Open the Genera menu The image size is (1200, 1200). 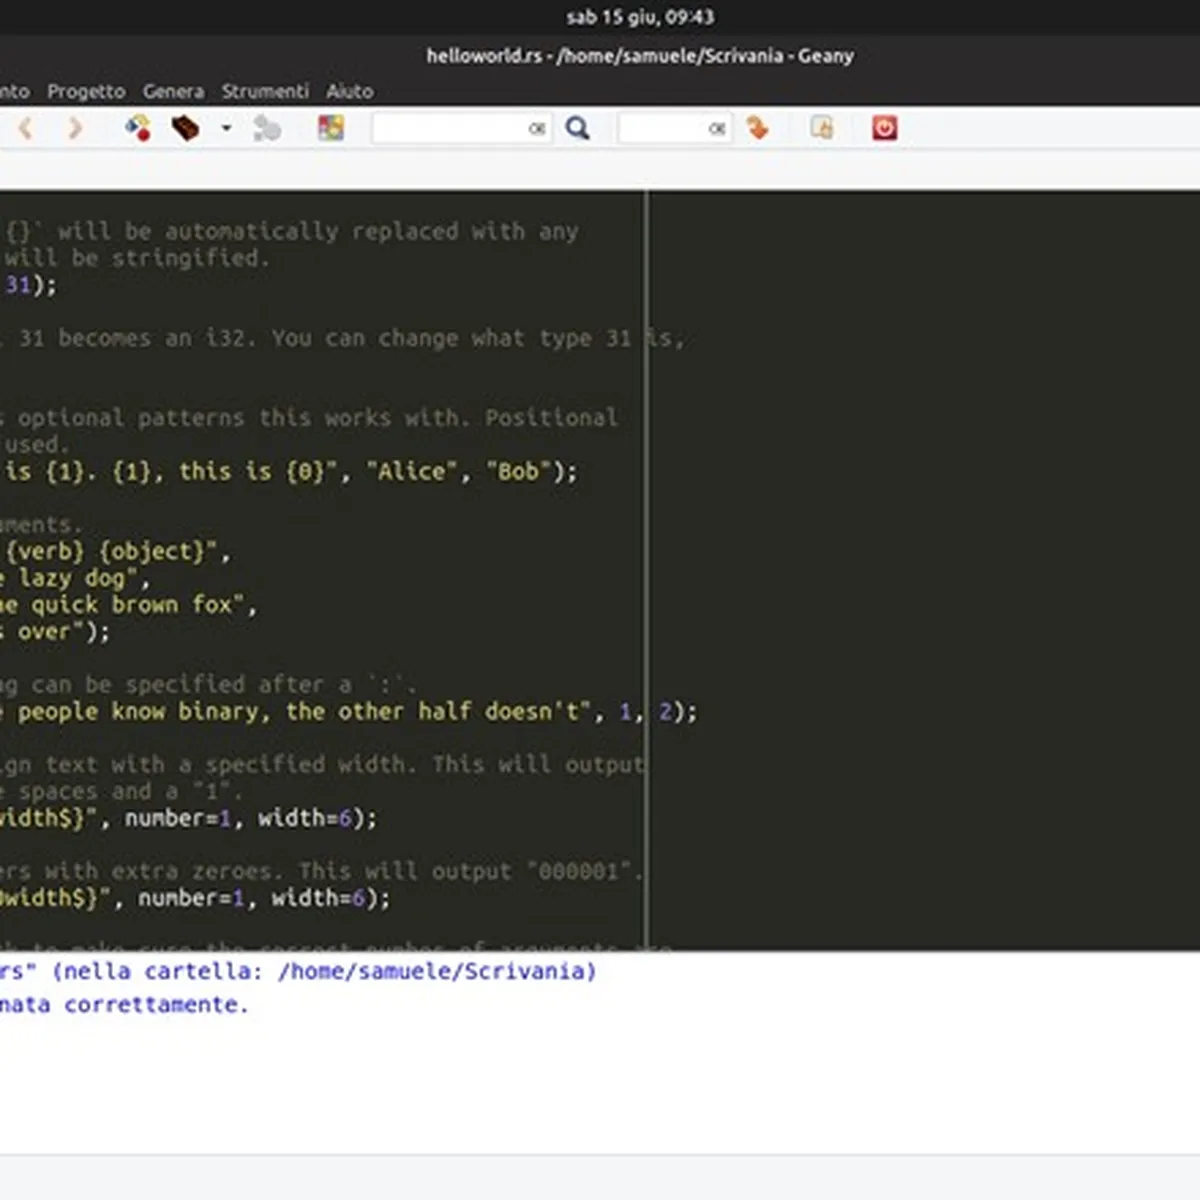pyautogui.click(x=173, y=91)
